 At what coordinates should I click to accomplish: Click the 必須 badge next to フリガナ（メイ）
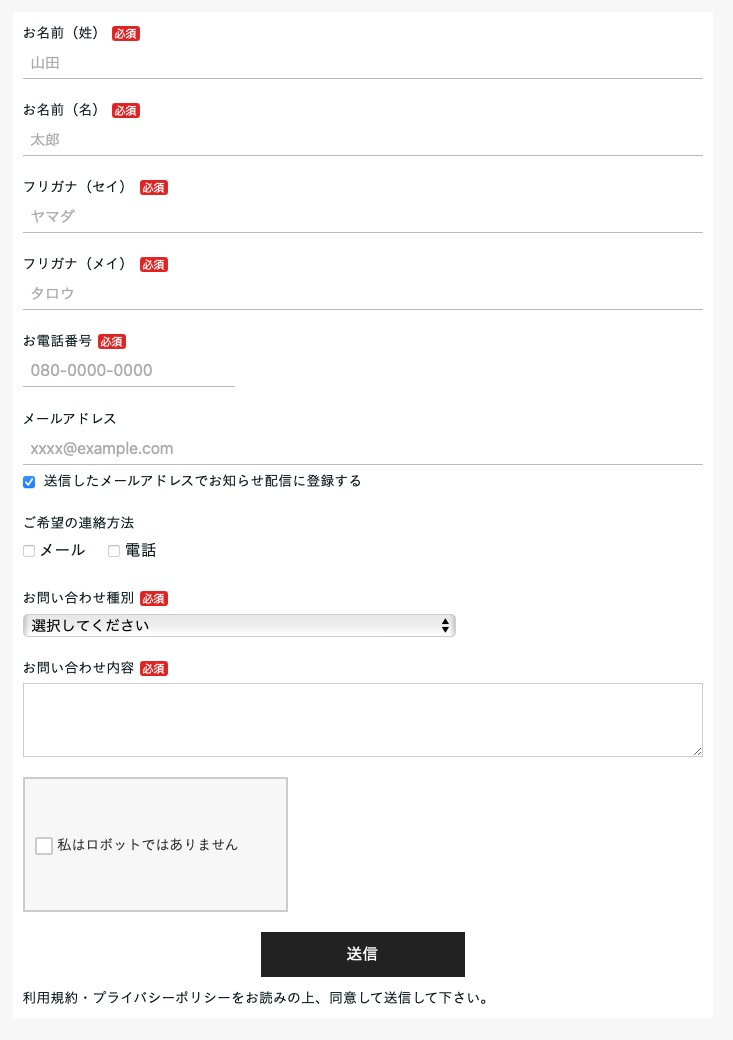pos(153,264)
